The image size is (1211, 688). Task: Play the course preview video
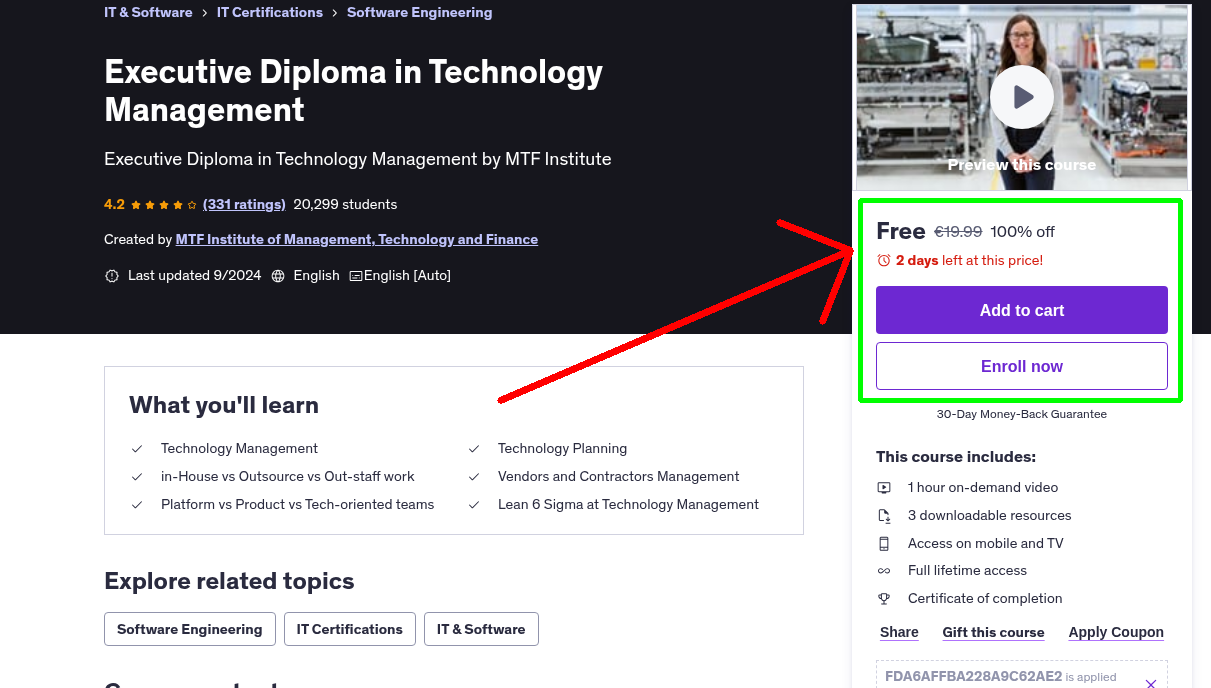1022,97
